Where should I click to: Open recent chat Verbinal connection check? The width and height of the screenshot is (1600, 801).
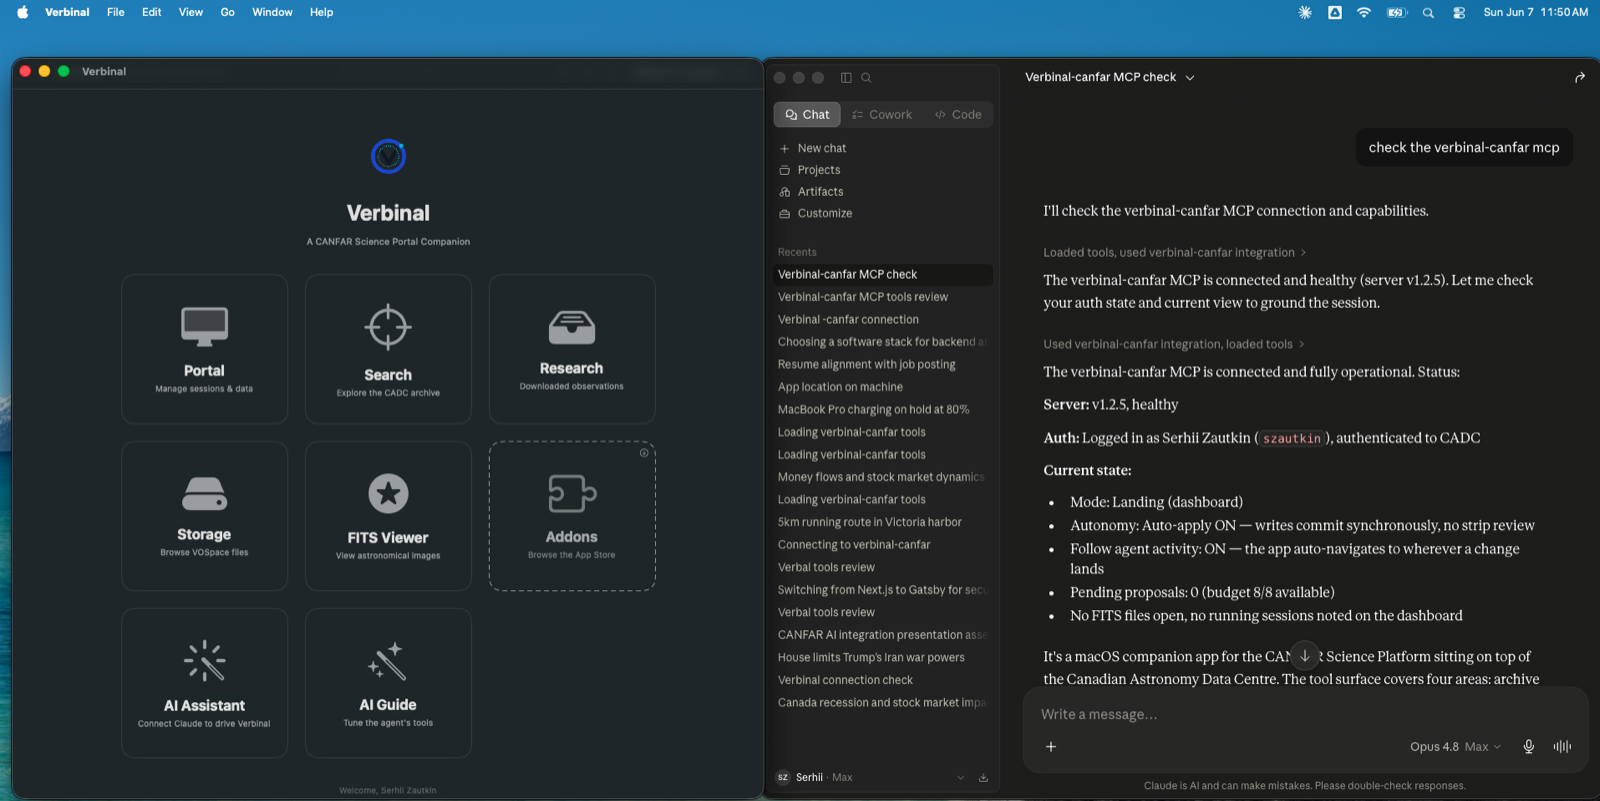pyautogui.click(x=883, y=680)
